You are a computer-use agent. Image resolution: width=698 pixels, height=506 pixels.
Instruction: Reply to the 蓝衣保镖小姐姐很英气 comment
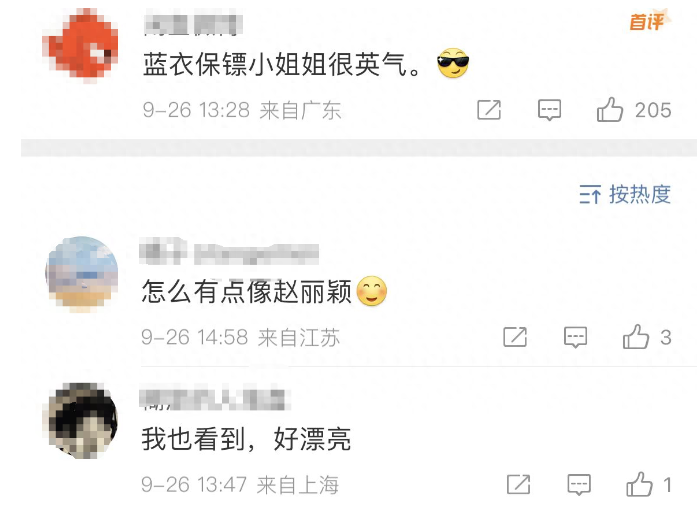point(550,110)
